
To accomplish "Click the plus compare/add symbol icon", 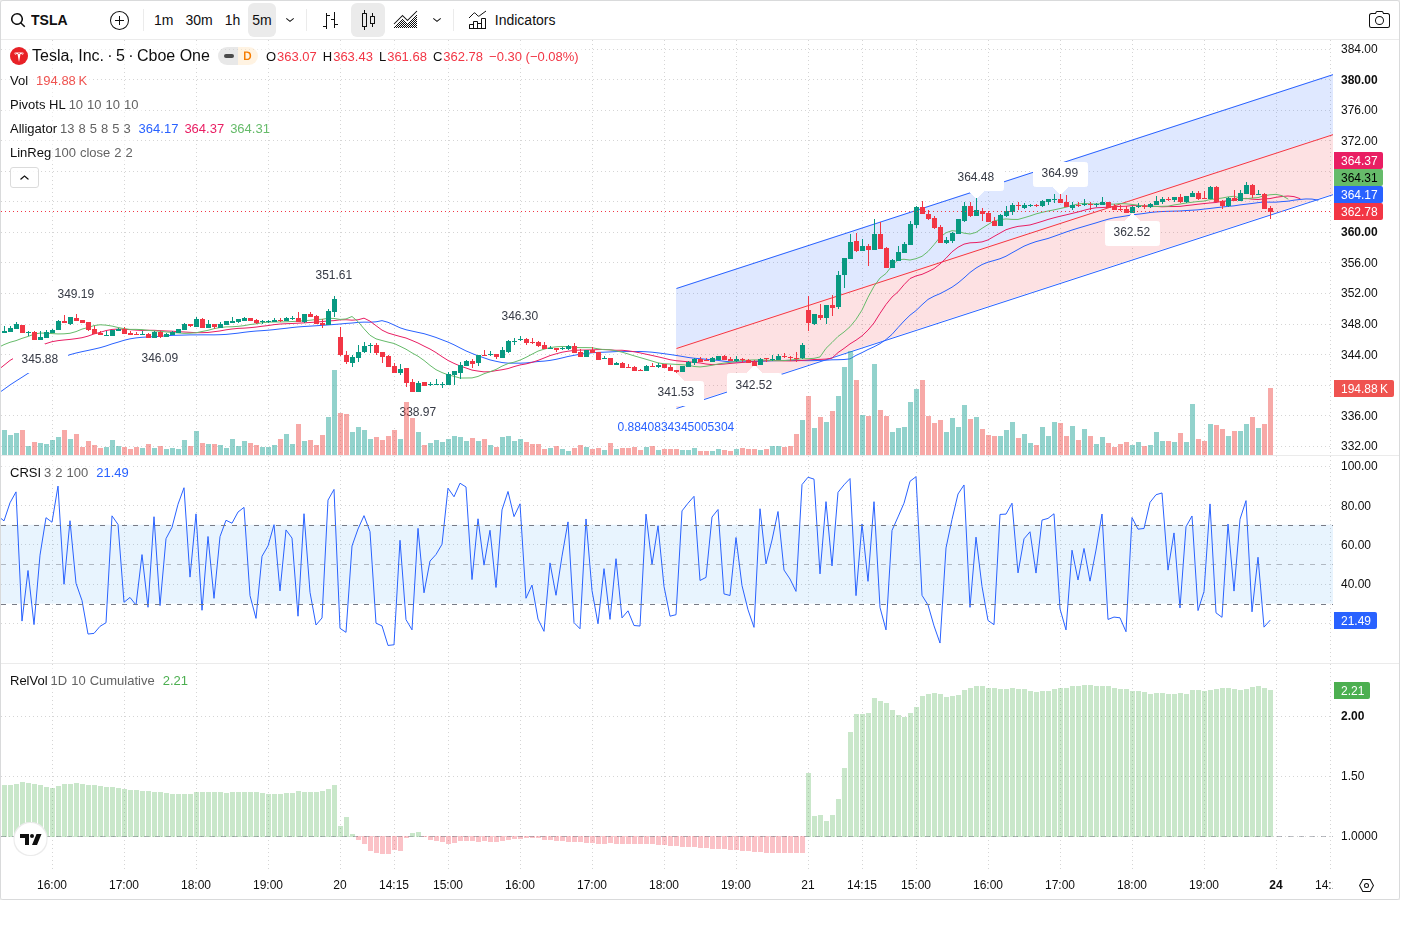I will [x=119, y=20].
